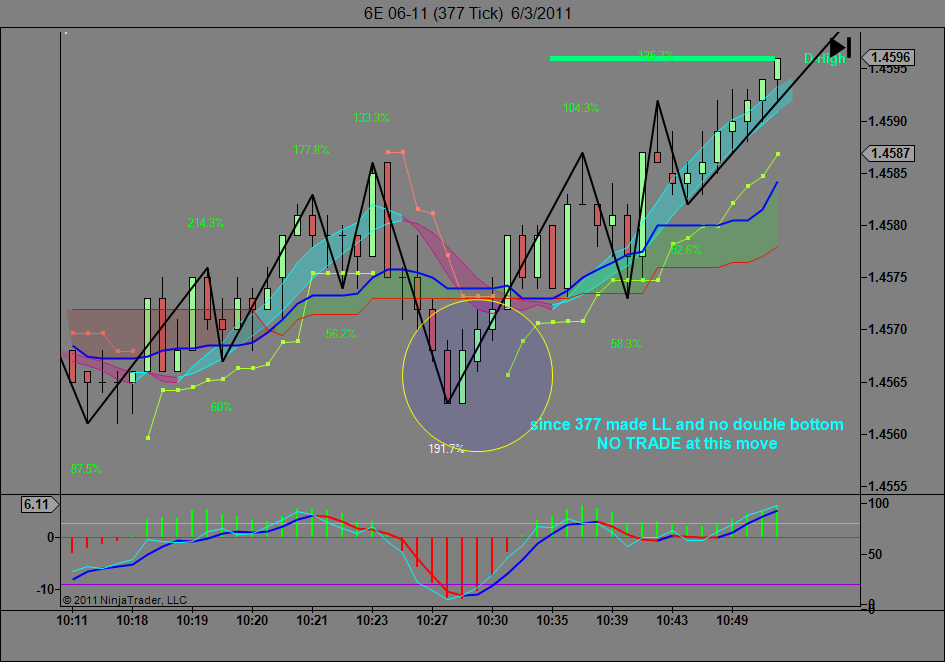Select the purple lower threshold line in indicator
945x662 pixels.
pyautogui.click(x=460, y=584)
